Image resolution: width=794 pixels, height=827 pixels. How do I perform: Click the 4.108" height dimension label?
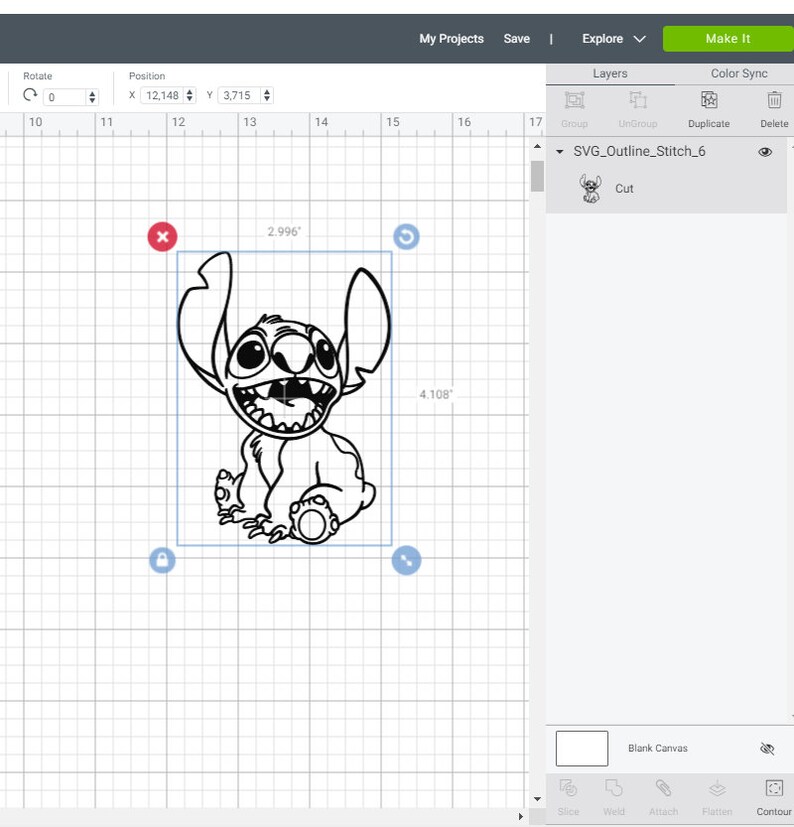436,395
